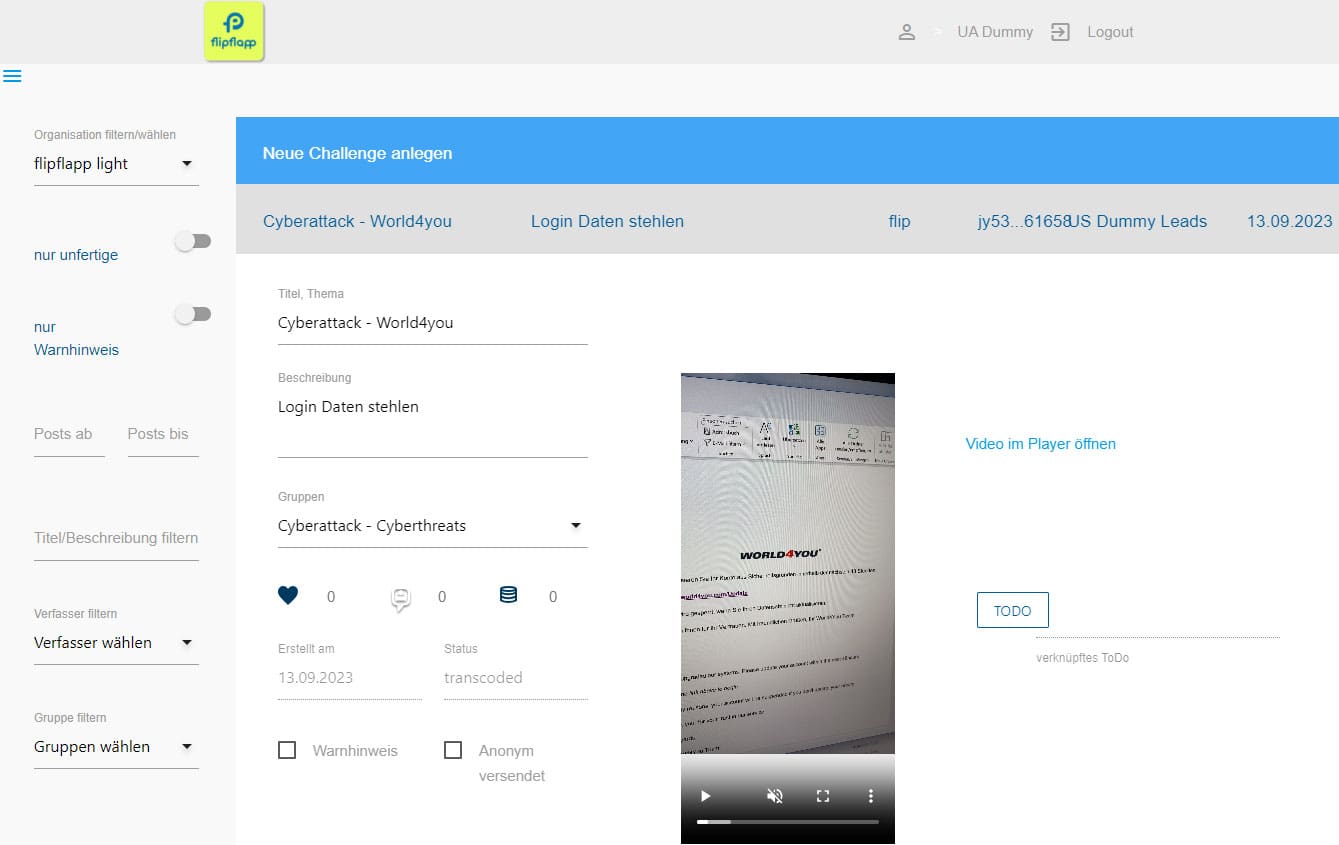Screen dimensions: 1339x845
Task: Click 'US Dummy Leads' in row
Action: pos(1139,221)
